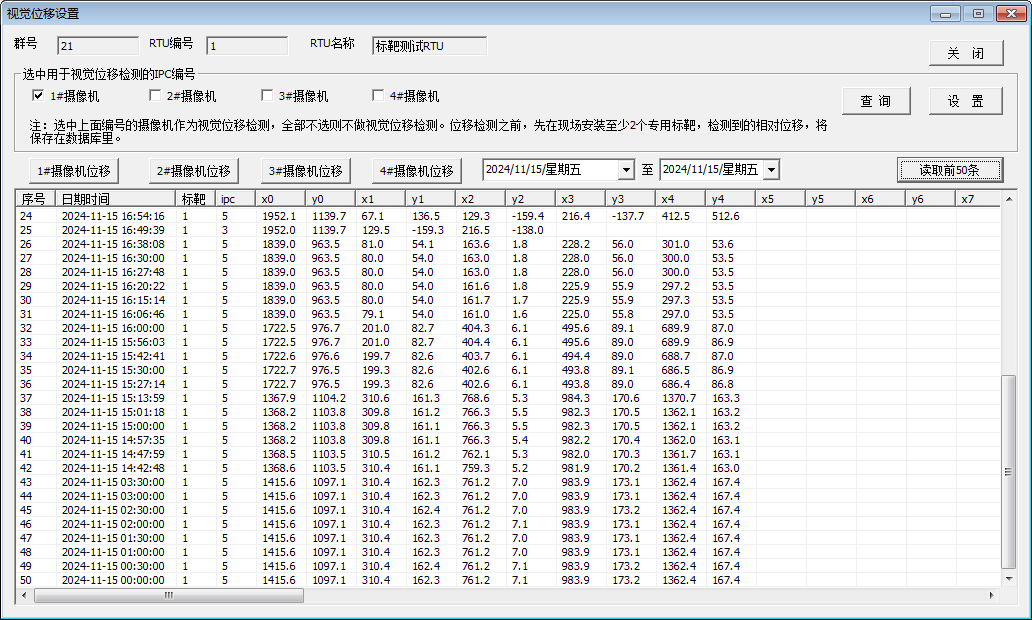Click the 日期时间 column header
The width and height of the screenshot is (1032, 620).
(x=114, y=199)
